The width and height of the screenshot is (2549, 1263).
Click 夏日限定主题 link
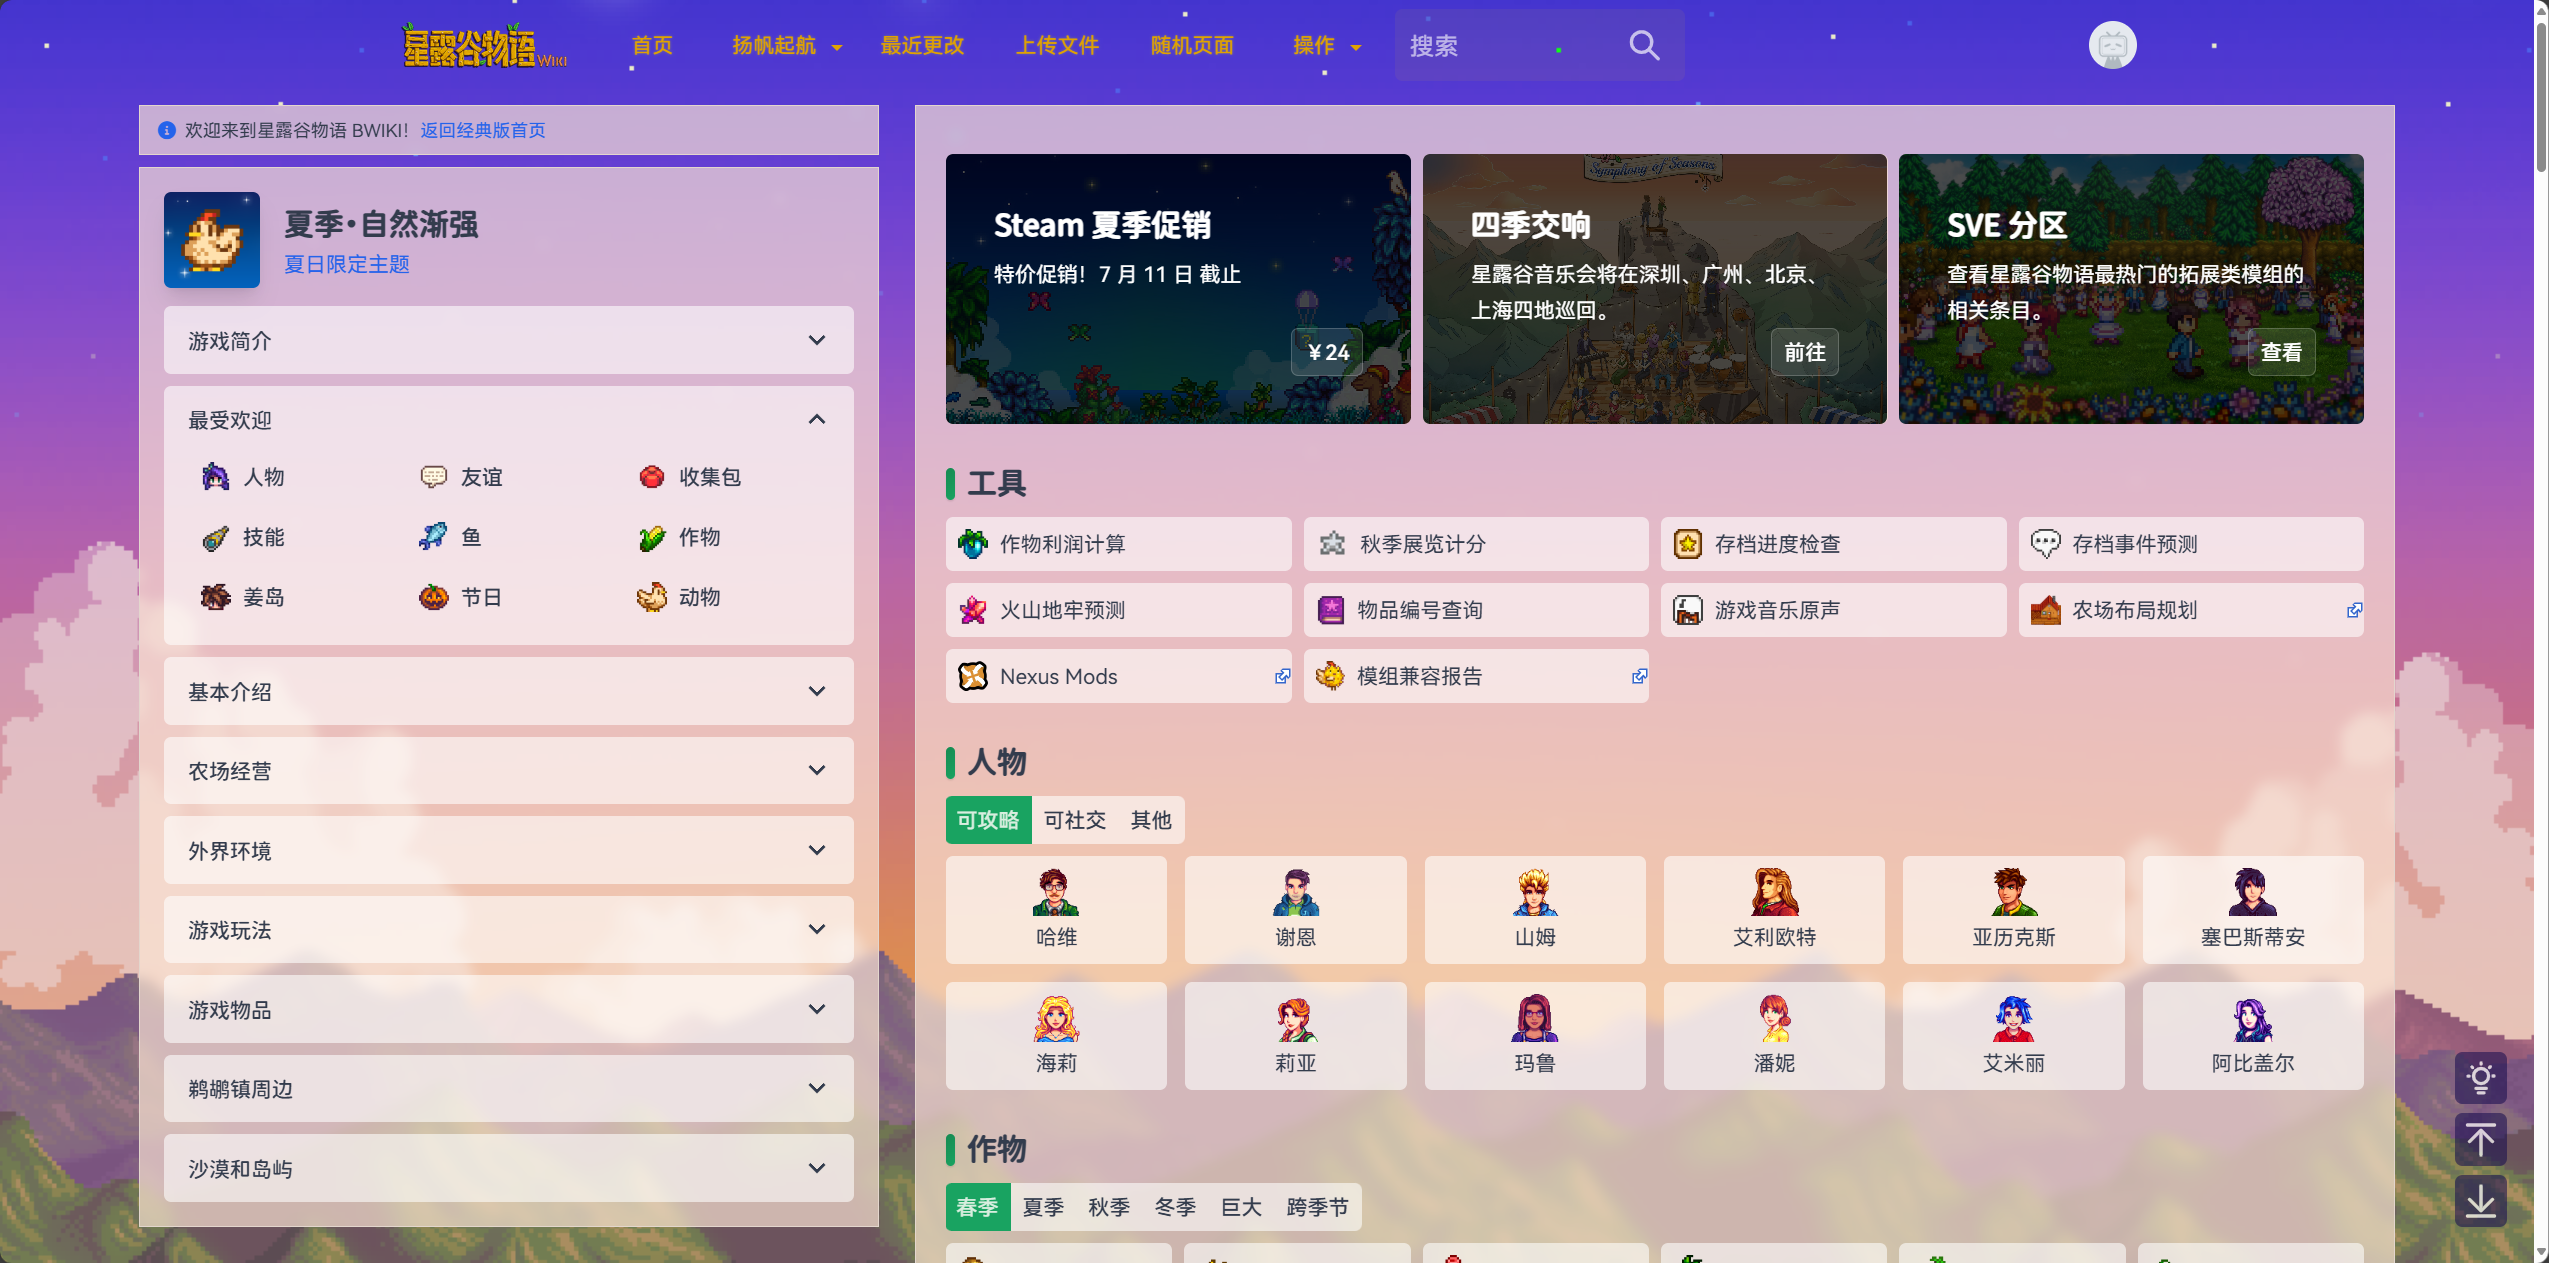pyautogui.click(x=347, y=264)
